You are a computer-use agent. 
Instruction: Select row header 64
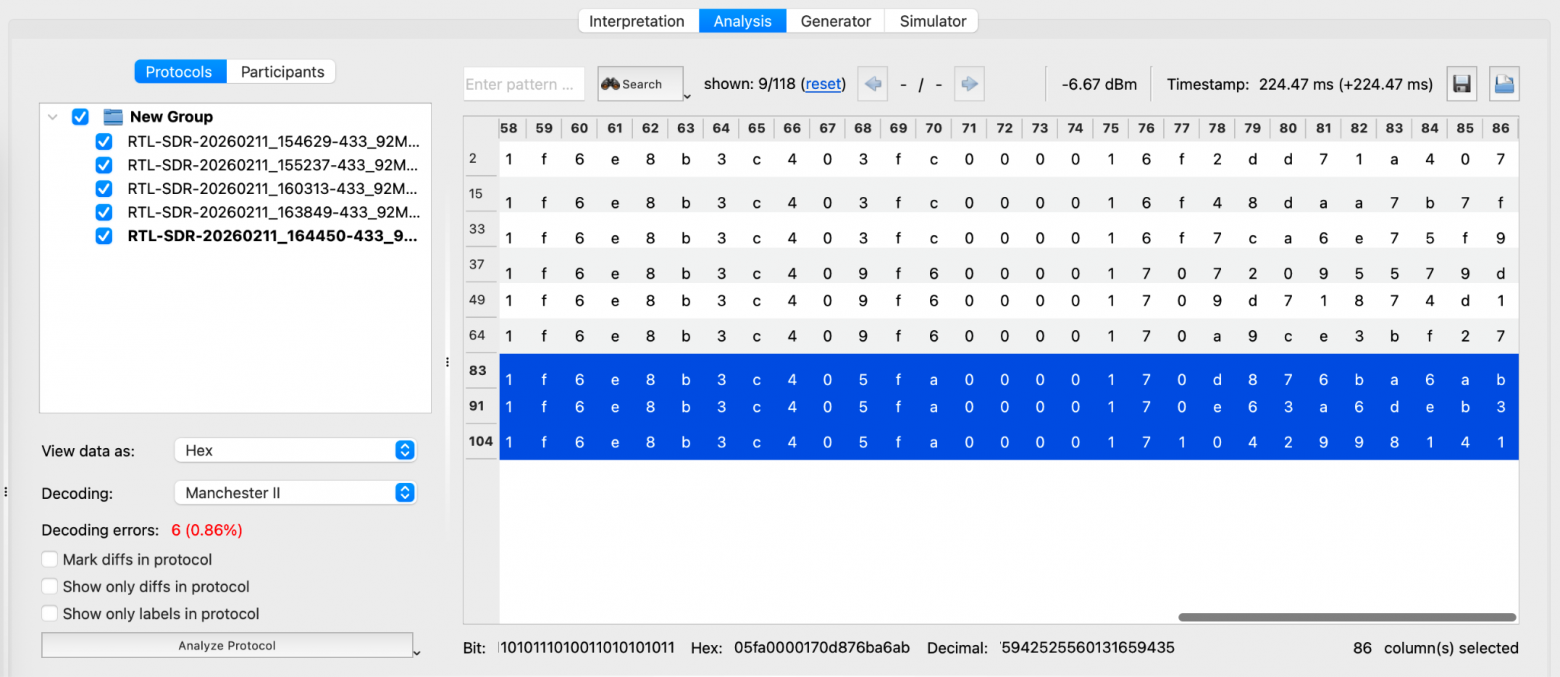(x=481, y=335)
